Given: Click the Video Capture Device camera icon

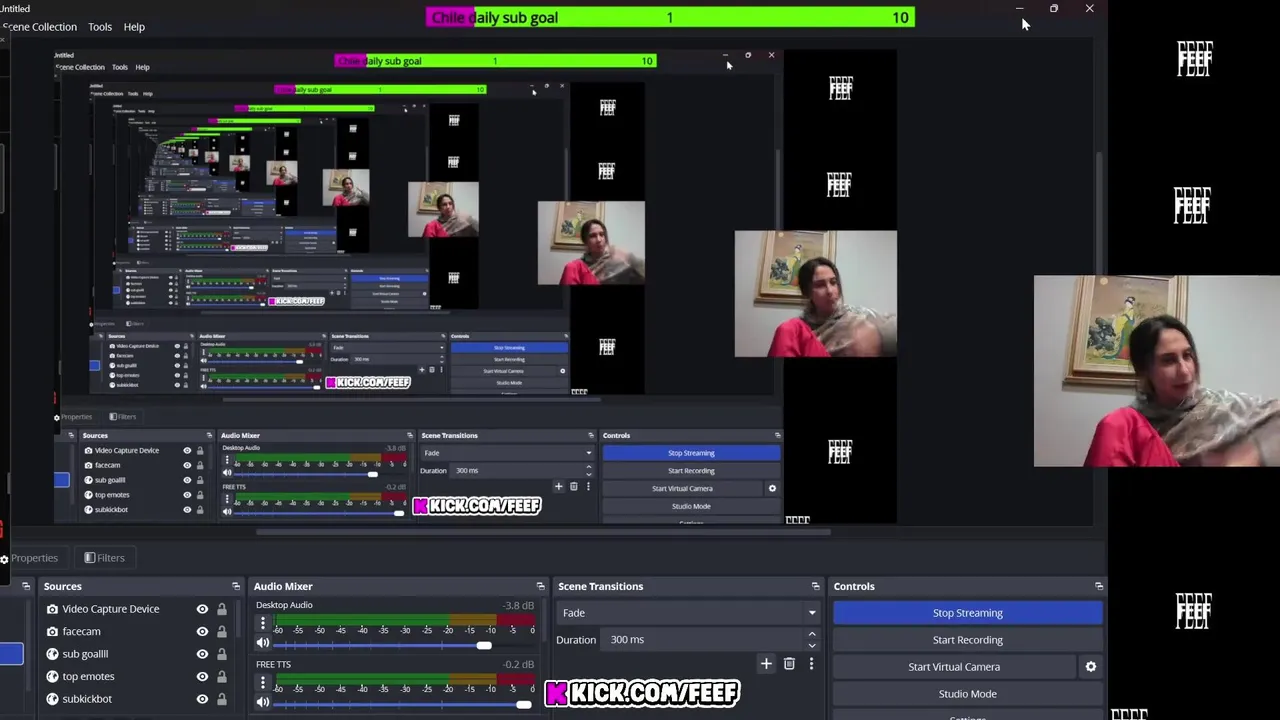Looking at the screenshot, I should pos(52,609).
